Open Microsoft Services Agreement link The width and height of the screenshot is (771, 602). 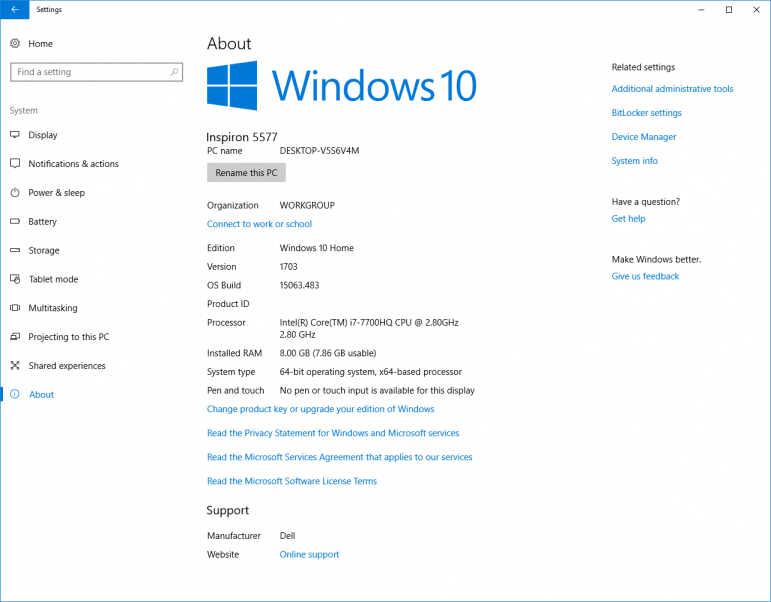(x=339, y=457)
